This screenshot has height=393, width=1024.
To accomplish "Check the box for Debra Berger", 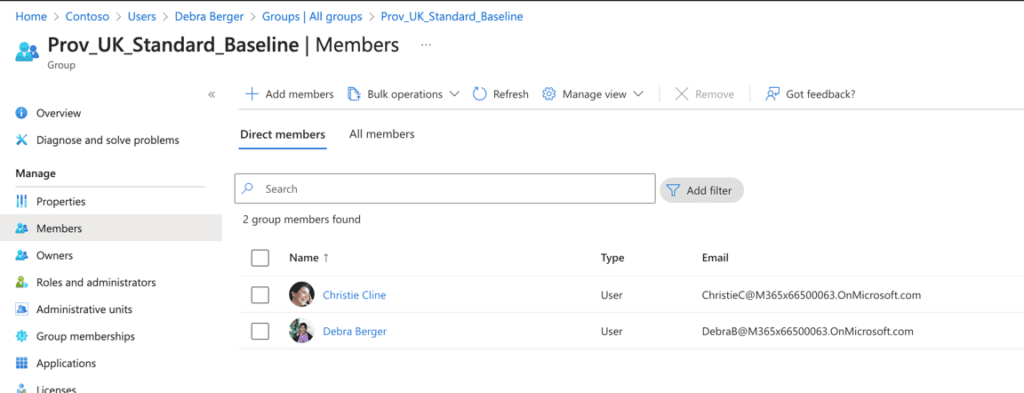I will tap(260, 332).
